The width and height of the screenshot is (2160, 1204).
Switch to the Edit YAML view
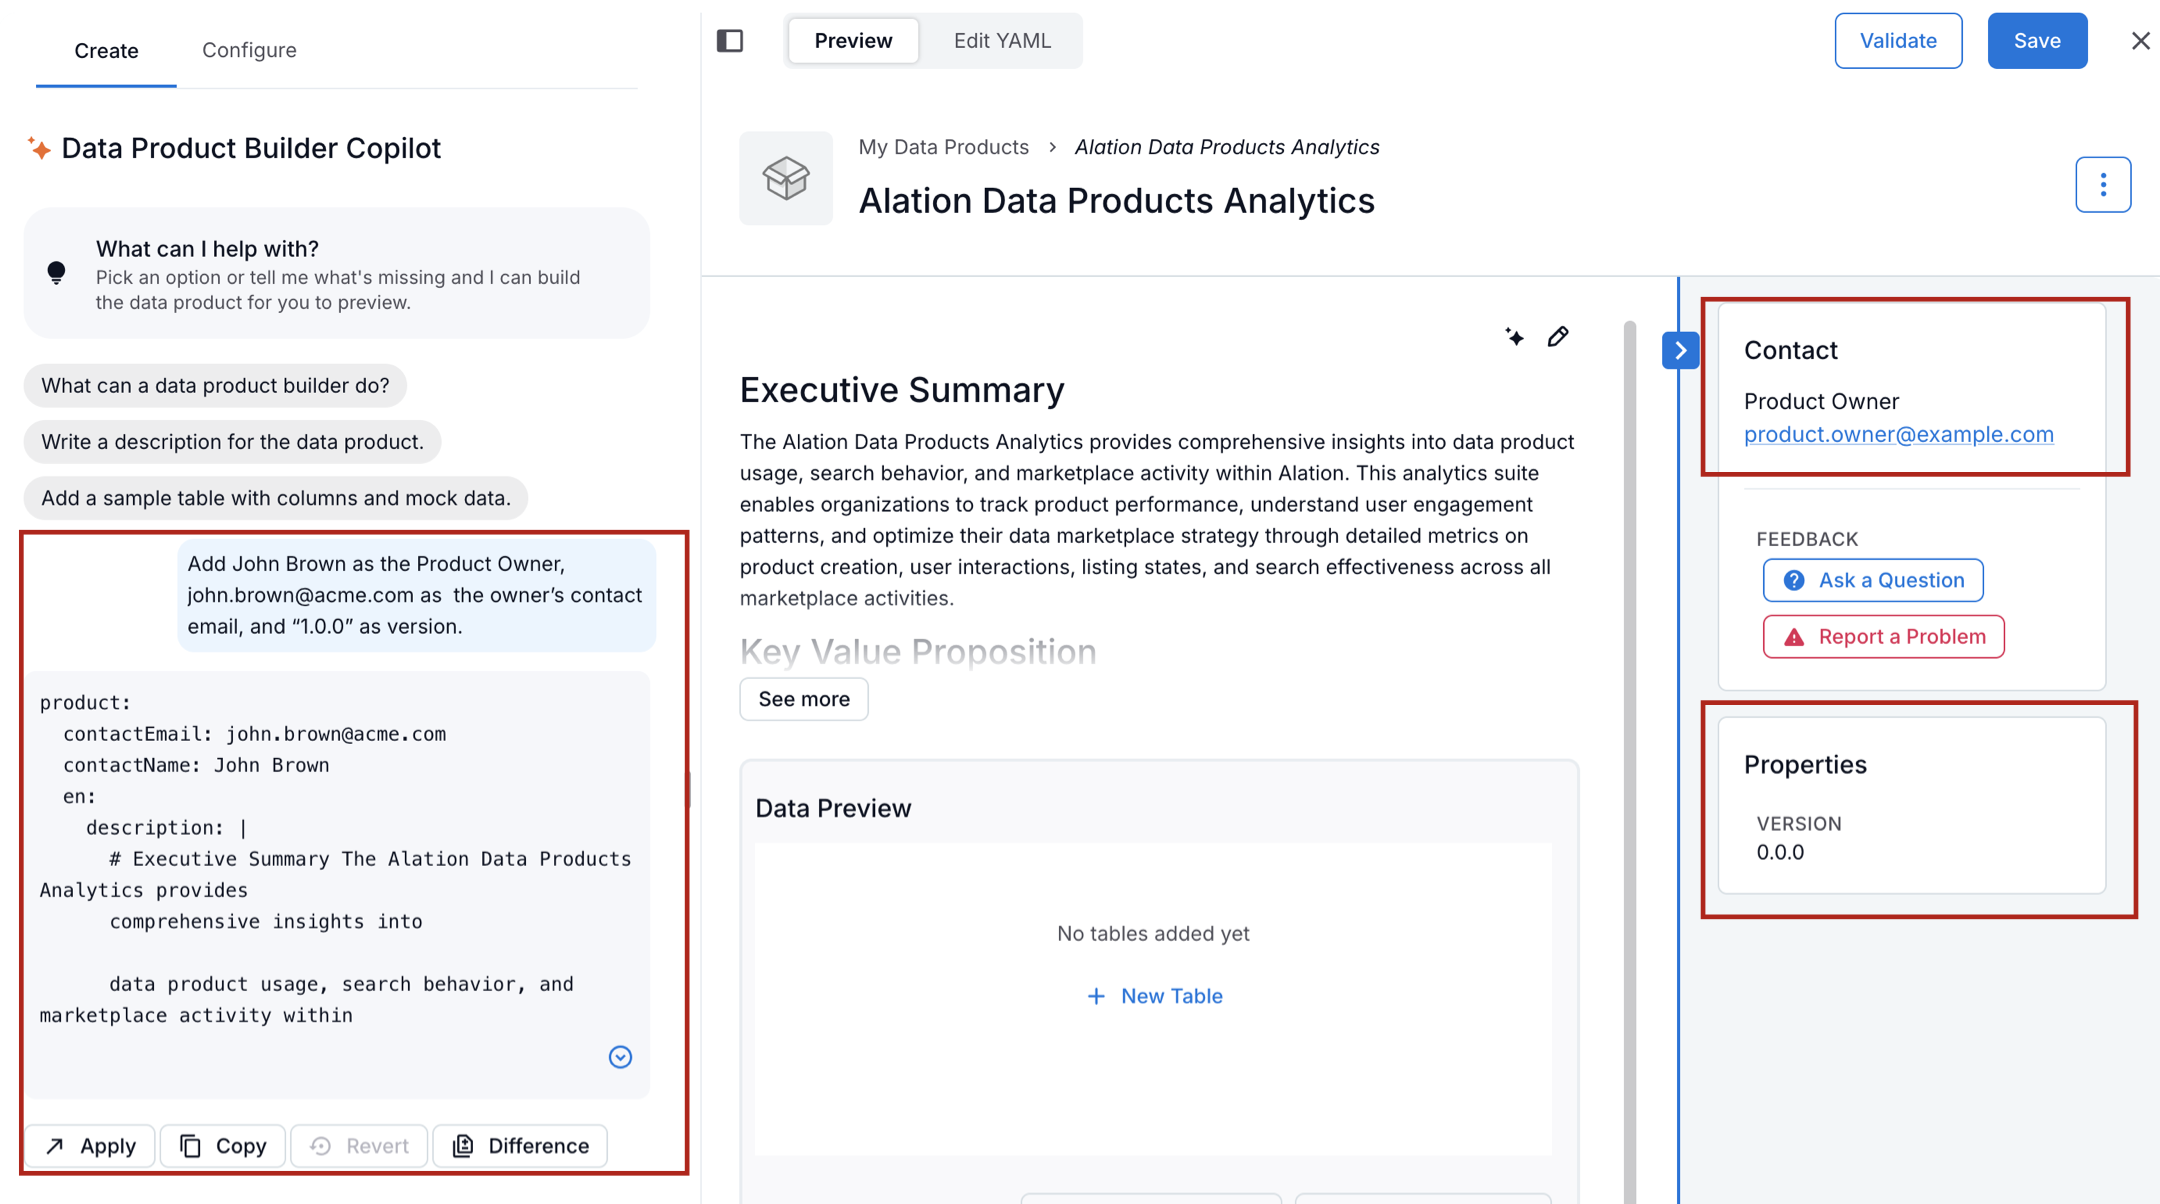tap(1001, 41)
